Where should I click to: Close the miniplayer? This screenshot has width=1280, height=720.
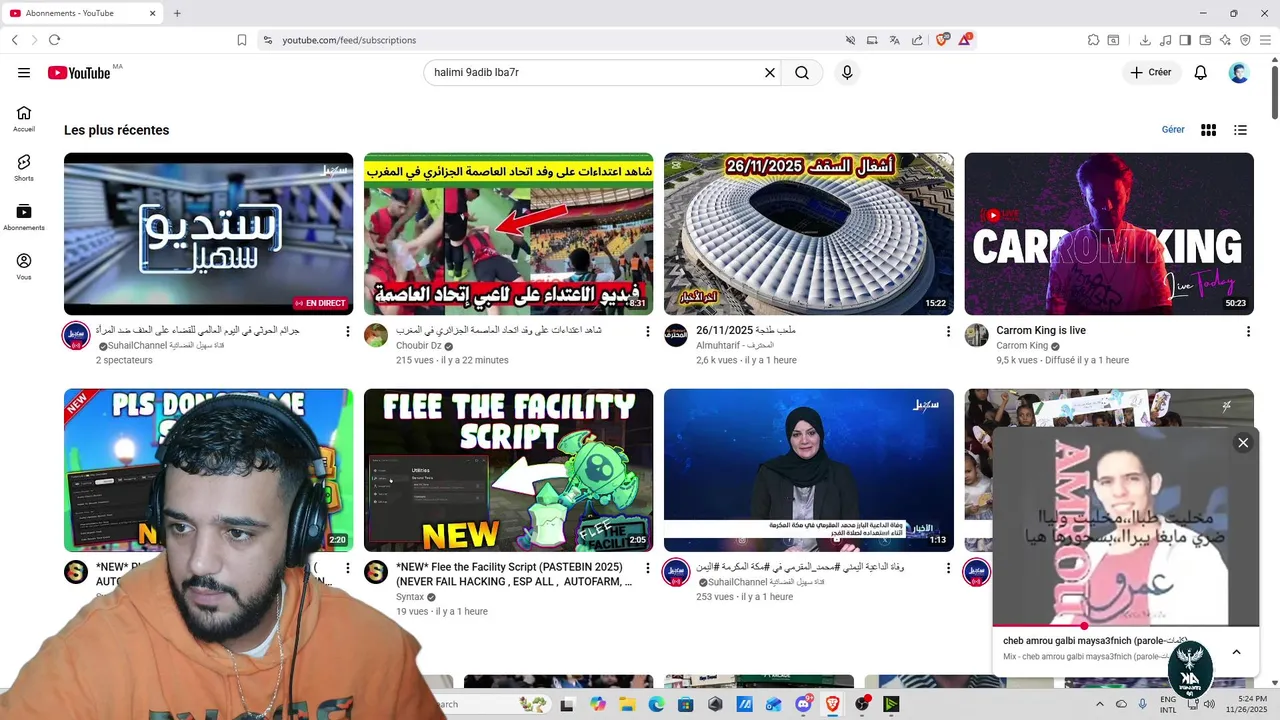(1243, 443)
